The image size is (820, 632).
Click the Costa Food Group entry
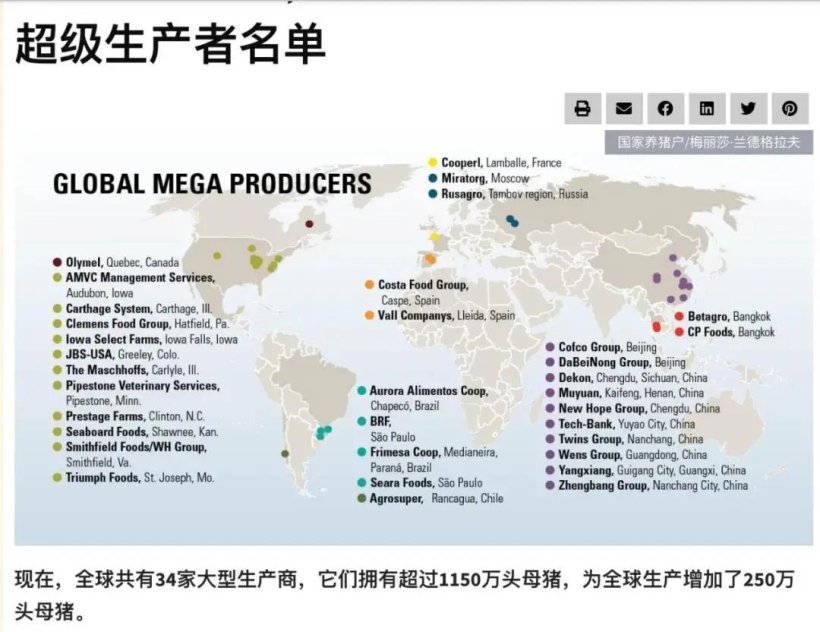point(417,292)
